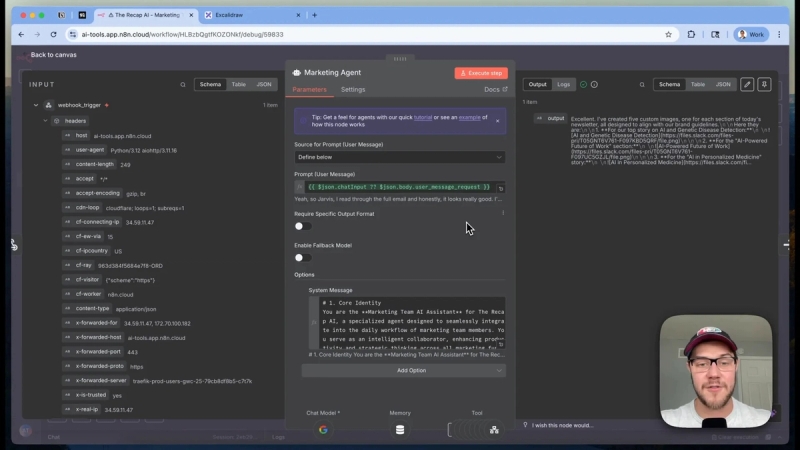This screenshot has width=800, height=450.
Task: Switch INPUT panel to Table view
Action: (238, 84)
